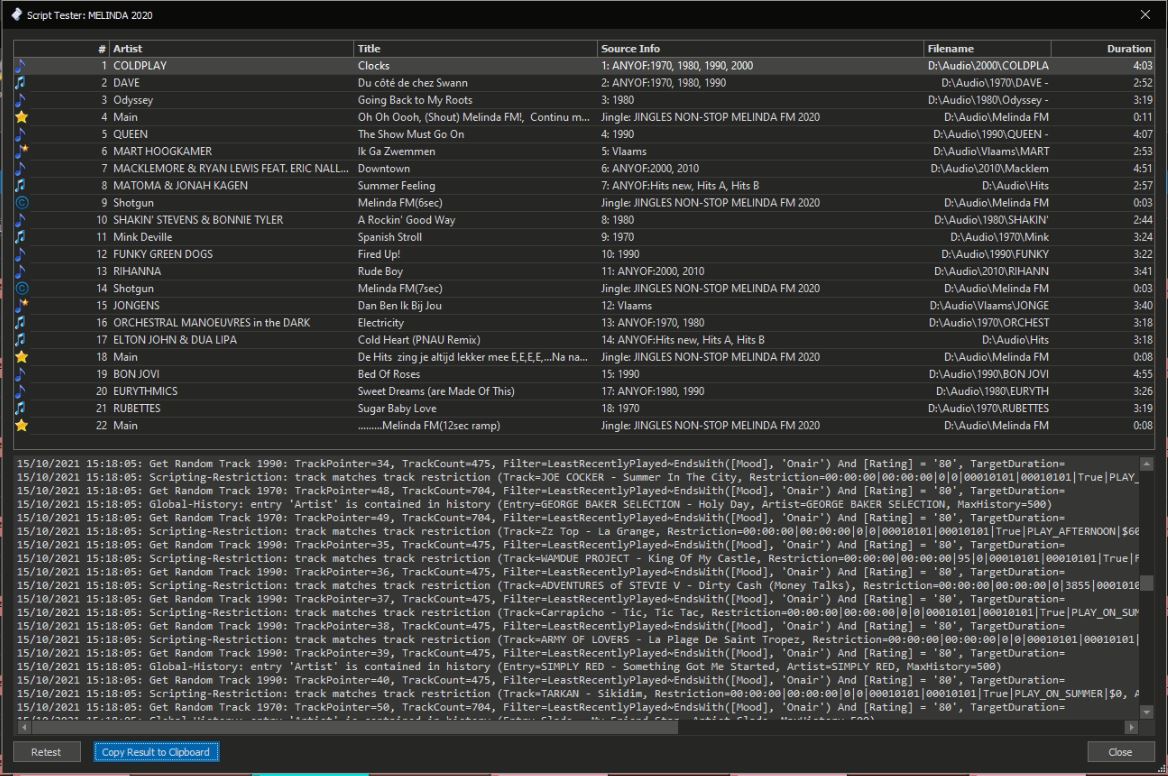Viewport: 1168px width, 776px height.
Task: Click the log's vertical scrollbar thumb
Action: [x=1146, y=582]
